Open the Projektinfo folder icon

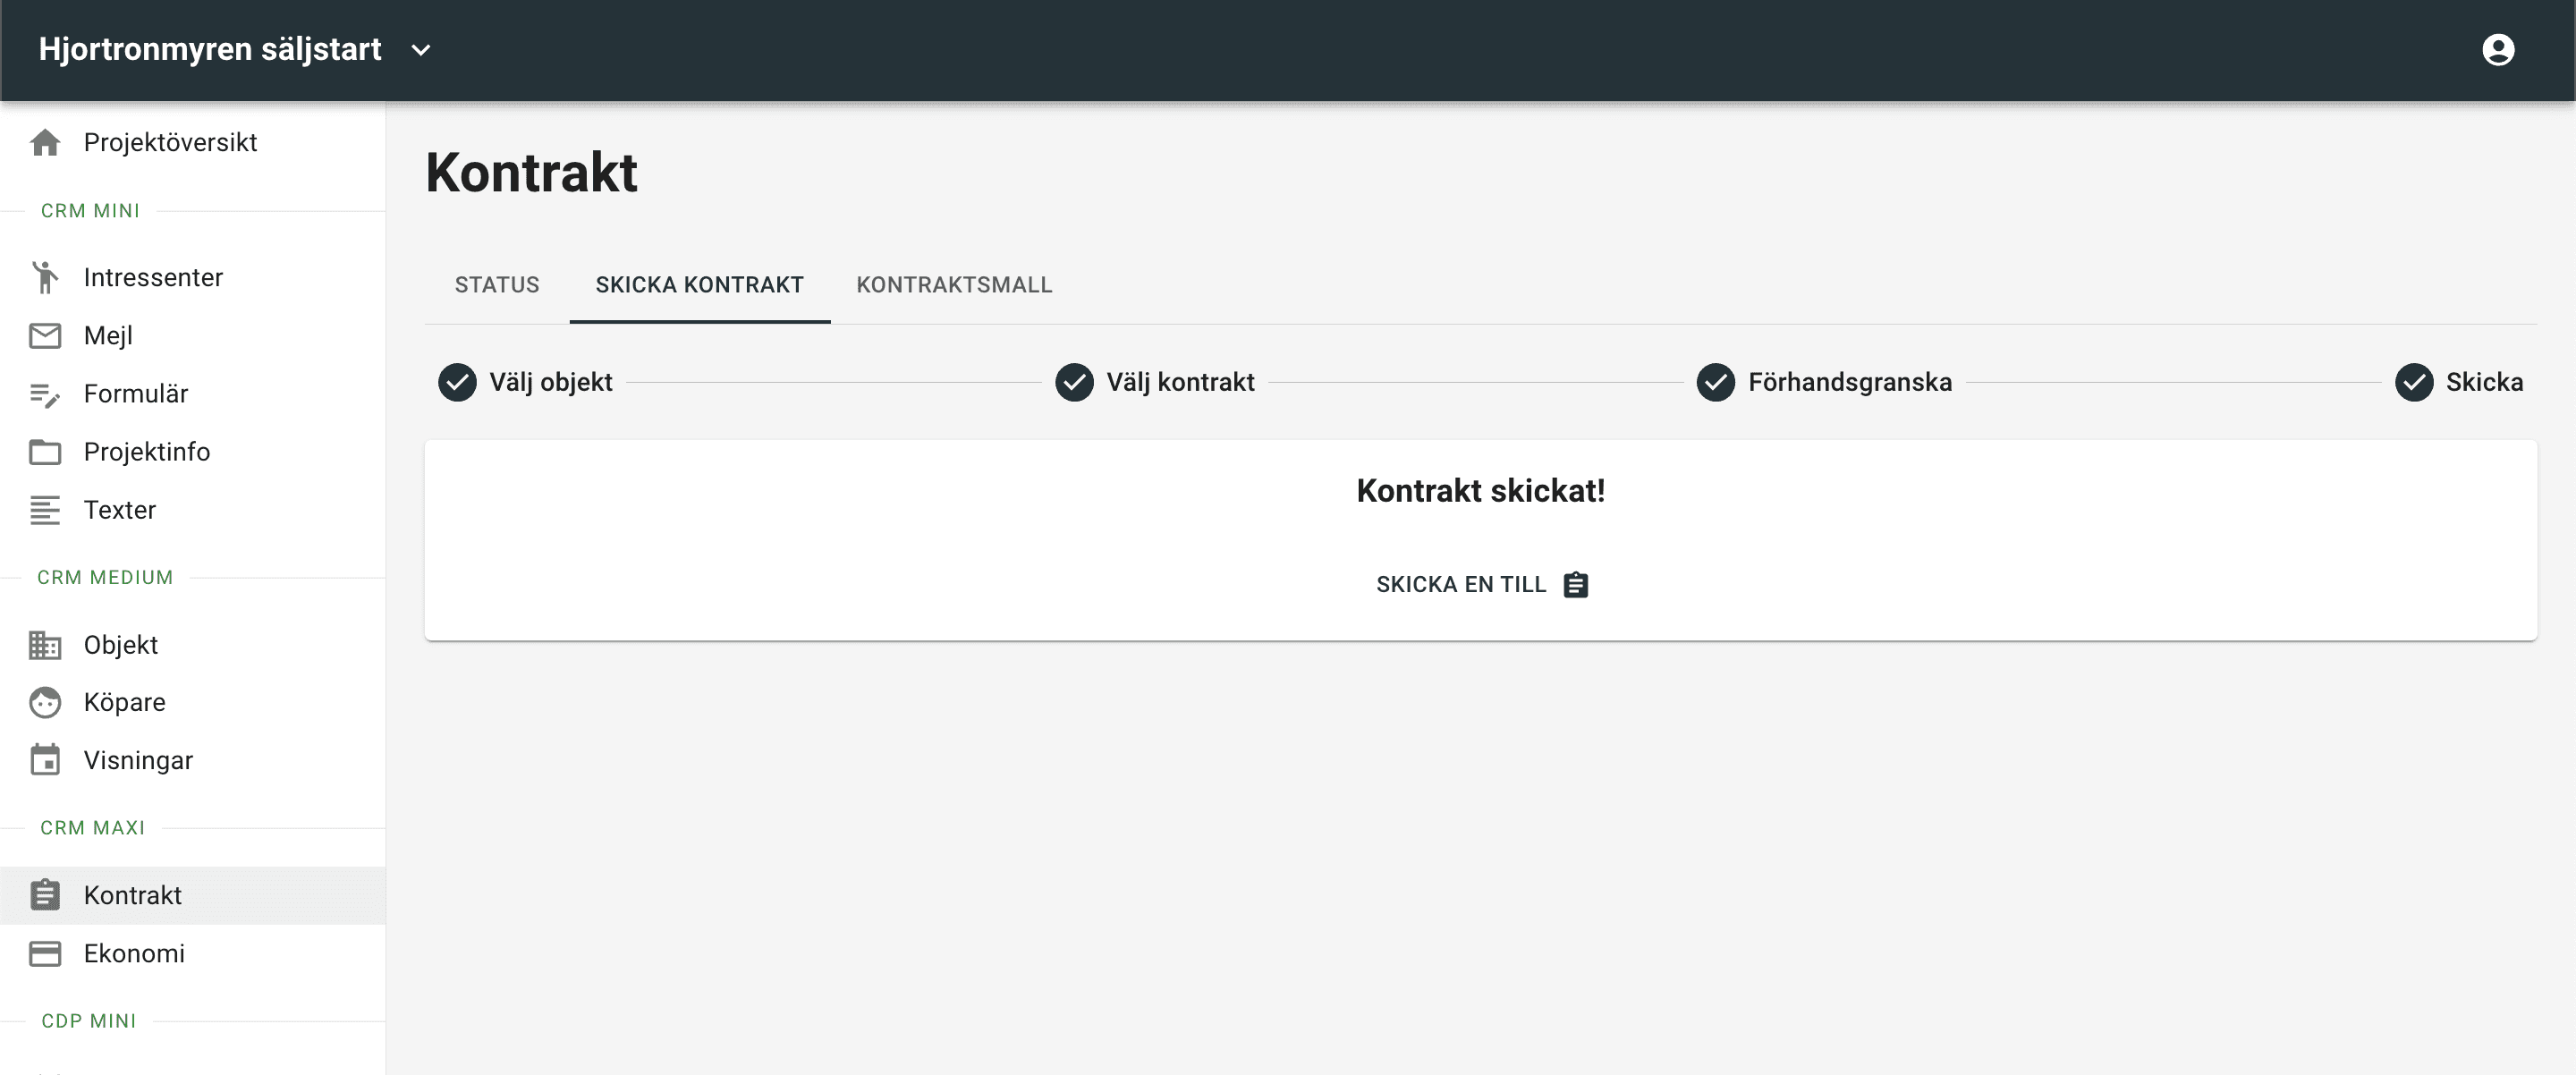click(45, 452)
